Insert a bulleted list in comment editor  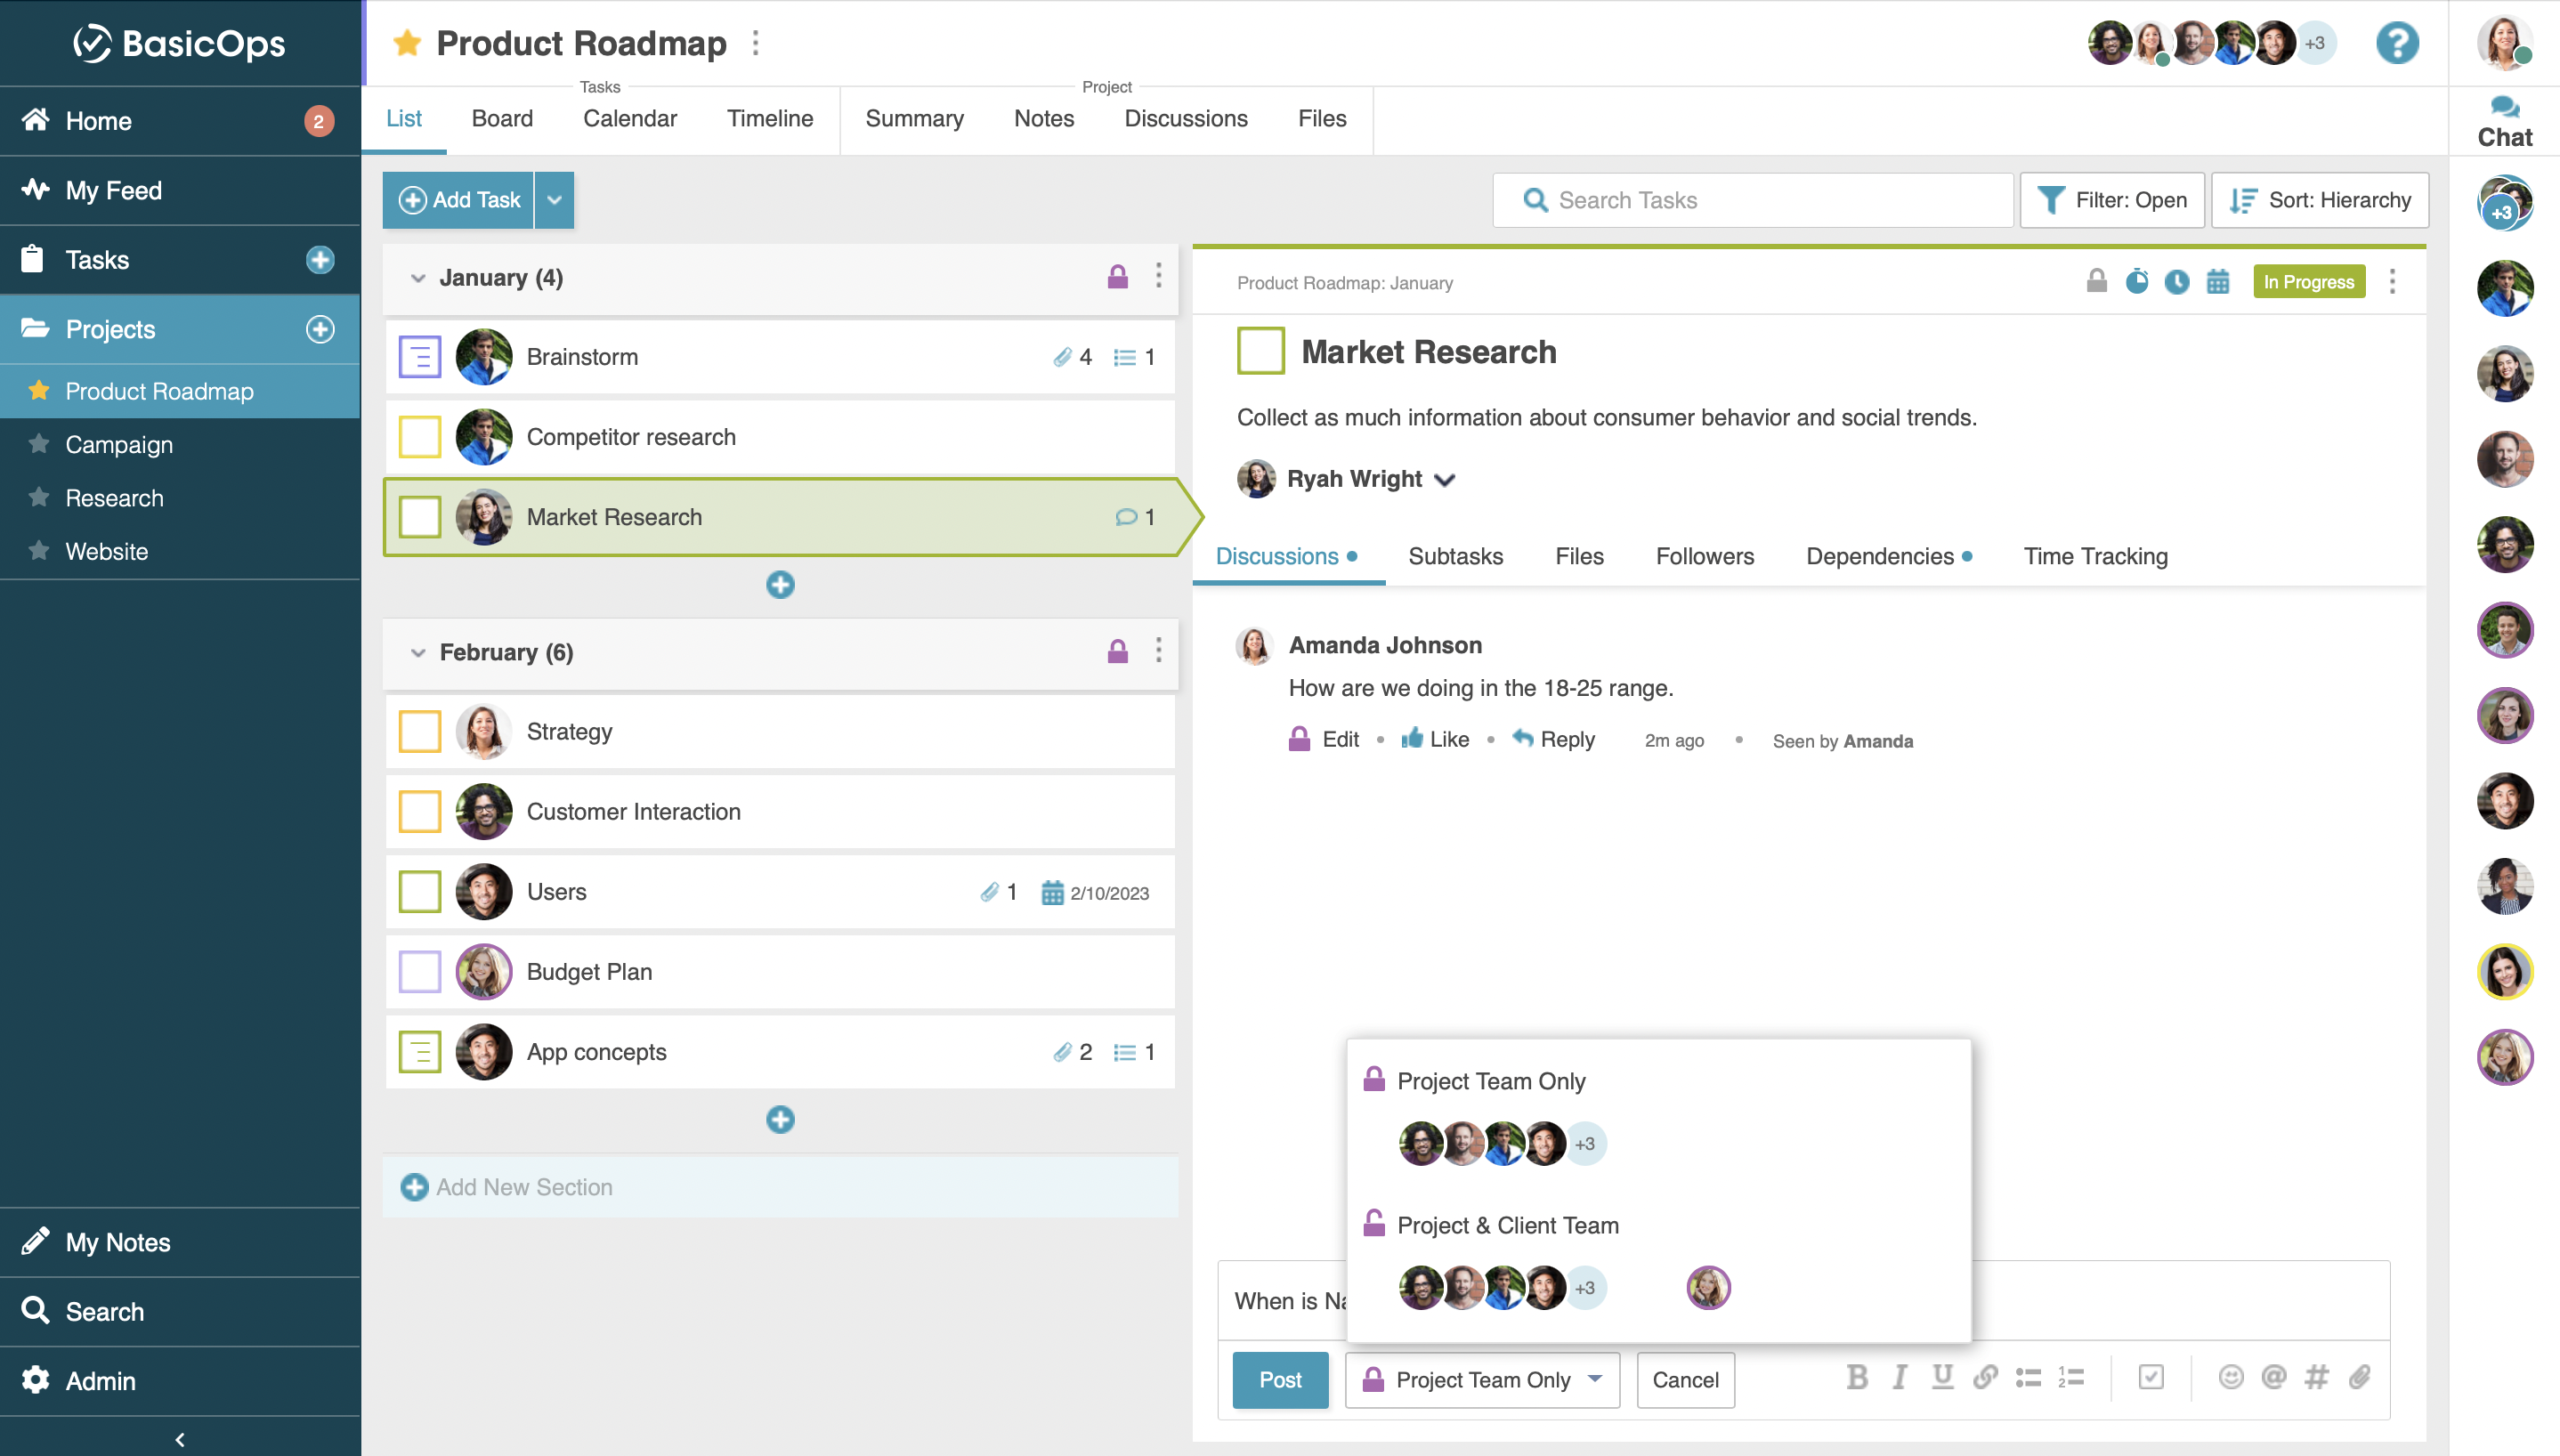[2028, 1378]
